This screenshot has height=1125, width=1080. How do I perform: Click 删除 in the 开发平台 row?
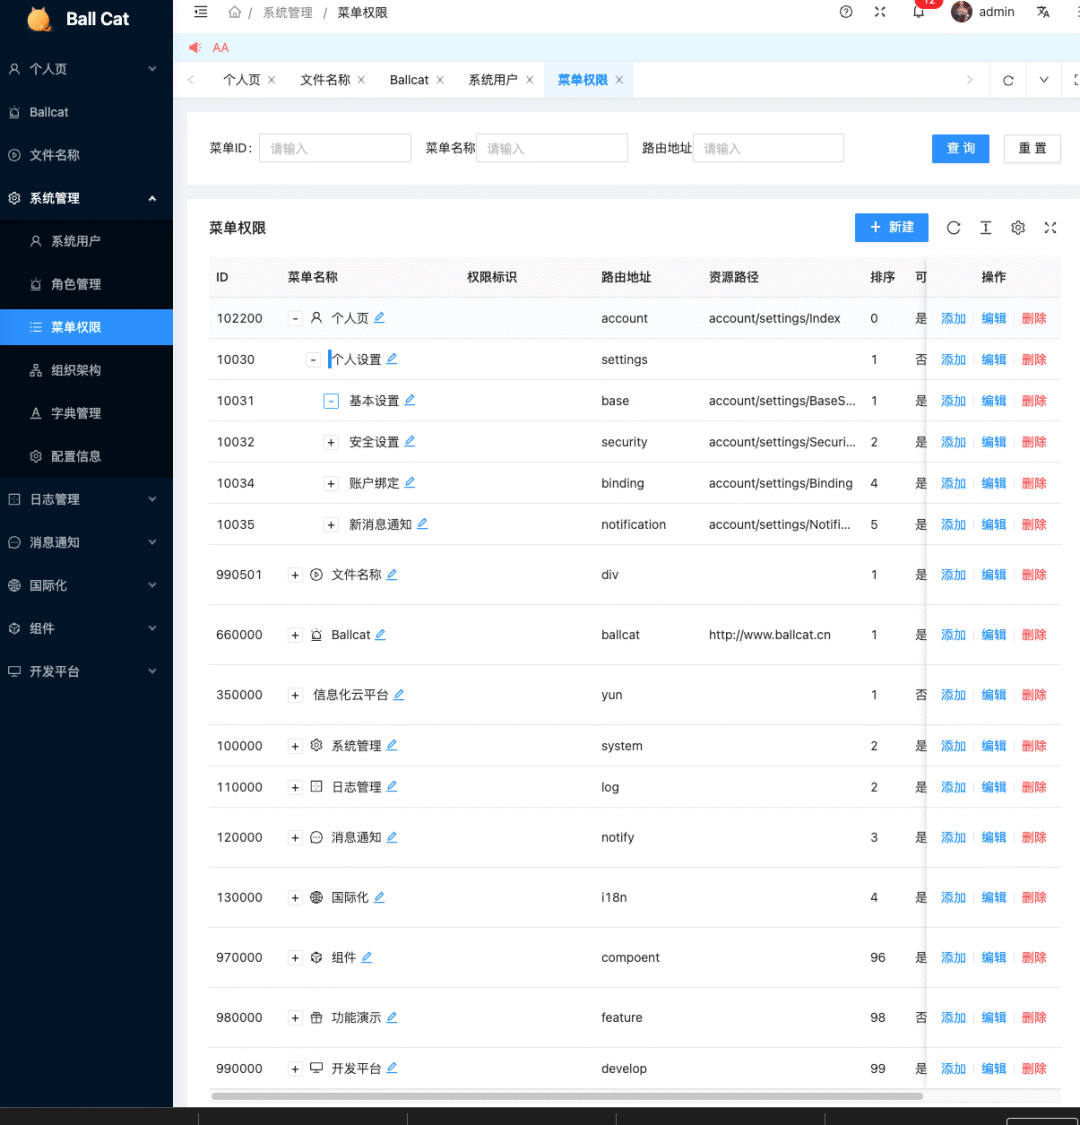(1033, 1068)
